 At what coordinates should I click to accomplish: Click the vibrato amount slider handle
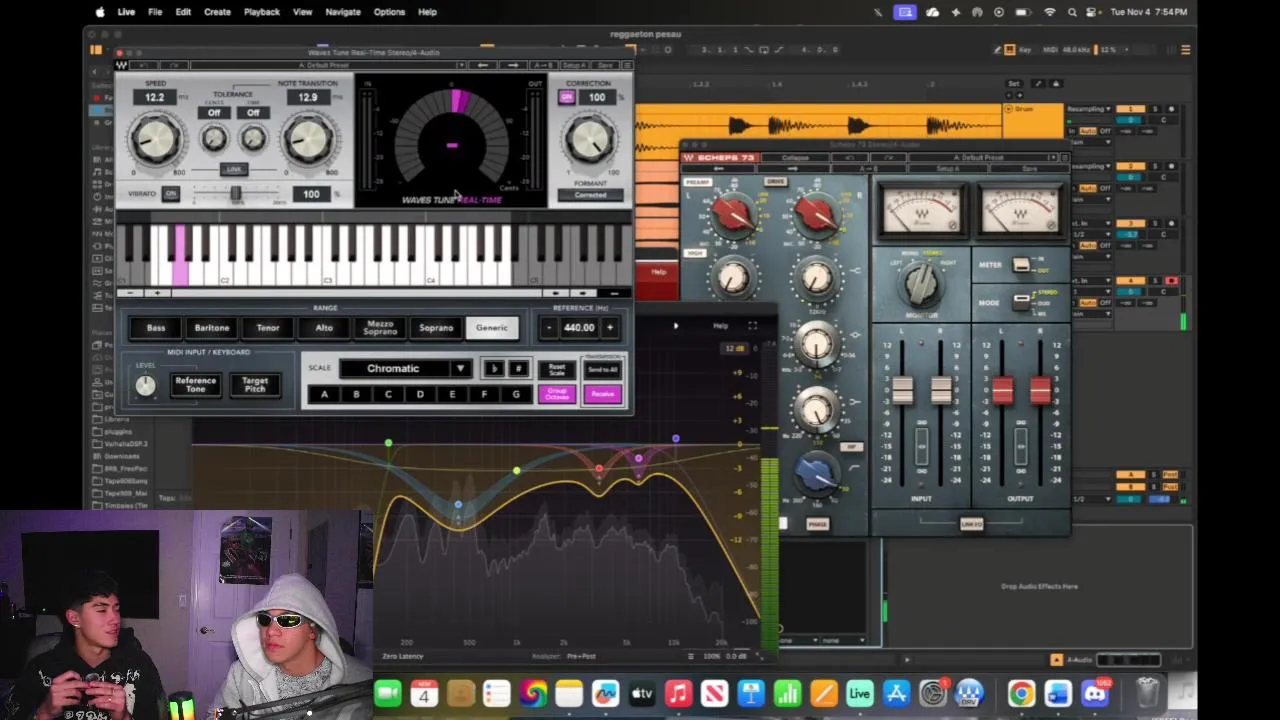click(x=236, y=194)
